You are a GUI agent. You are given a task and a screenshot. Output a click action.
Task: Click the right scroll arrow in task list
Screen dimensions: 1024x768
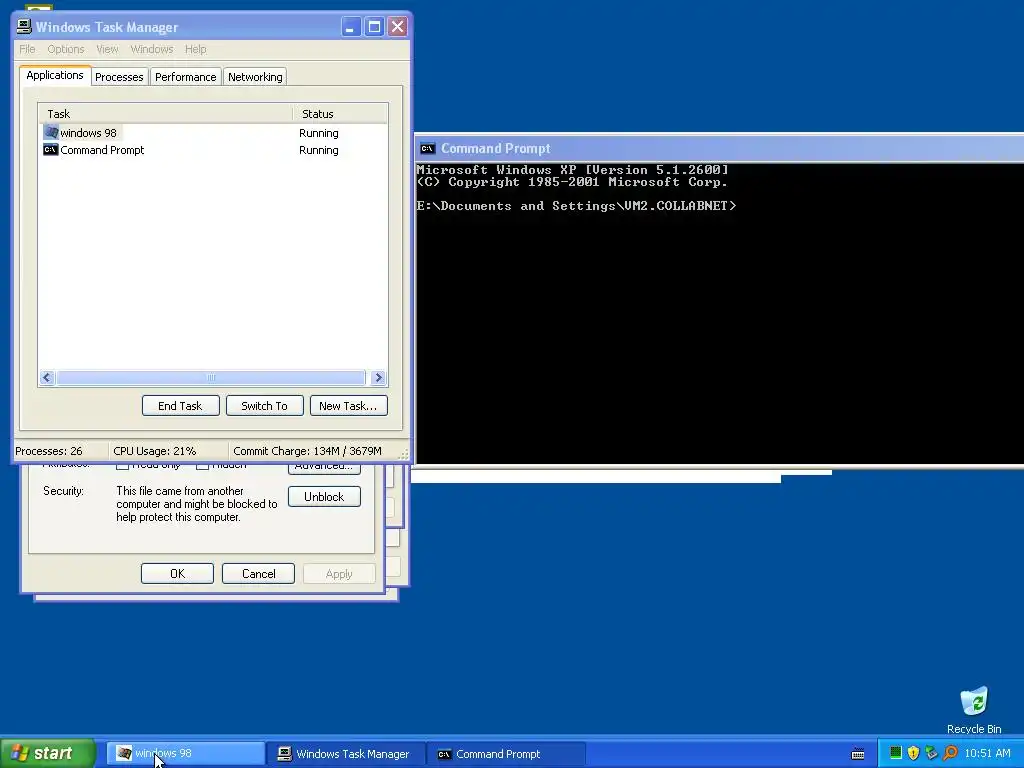pyautogui.click(x=378, y=377)
